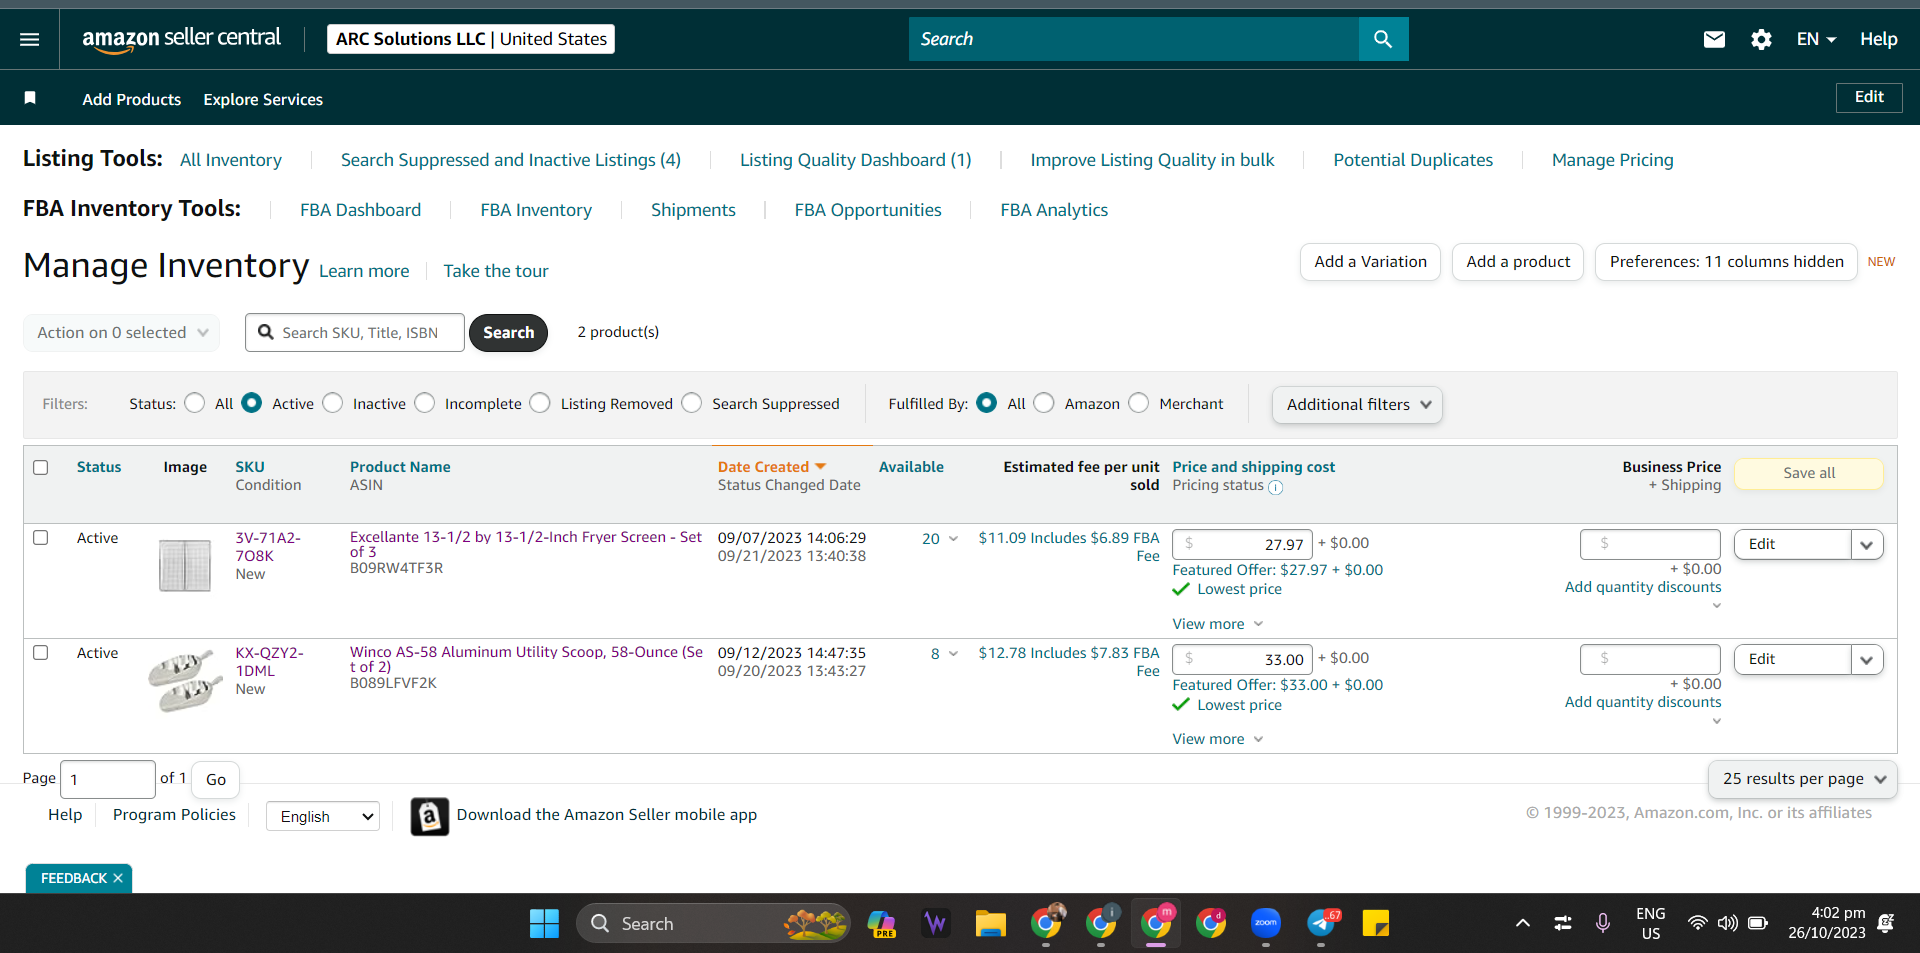Check the 3V-71A2-7O8K row checkbox
The height and width of the screenshot is (953, 1920).
point(41,537)
